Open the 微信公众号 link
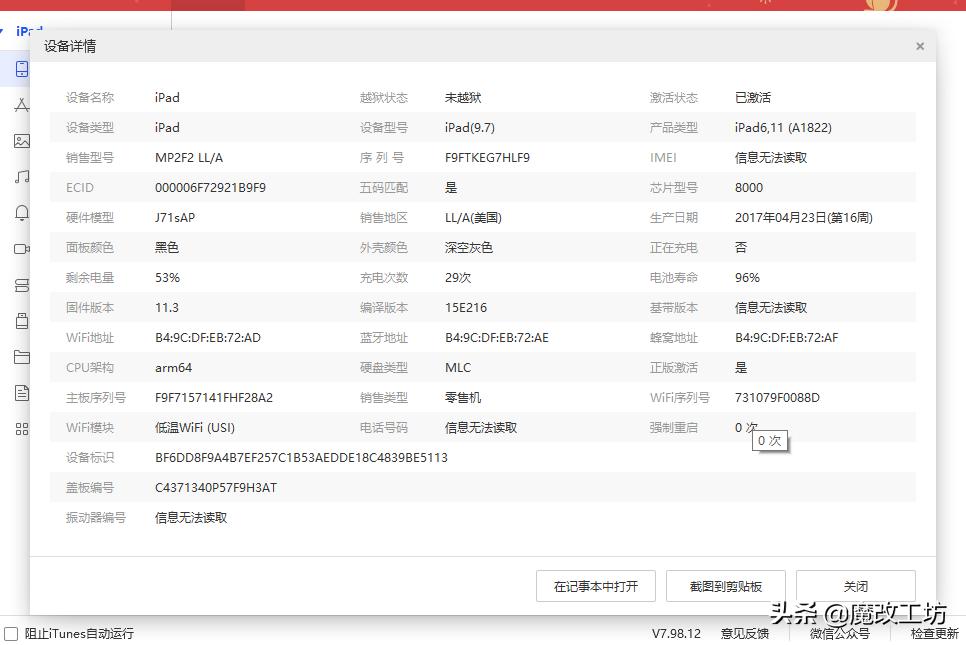 [840, 633]
